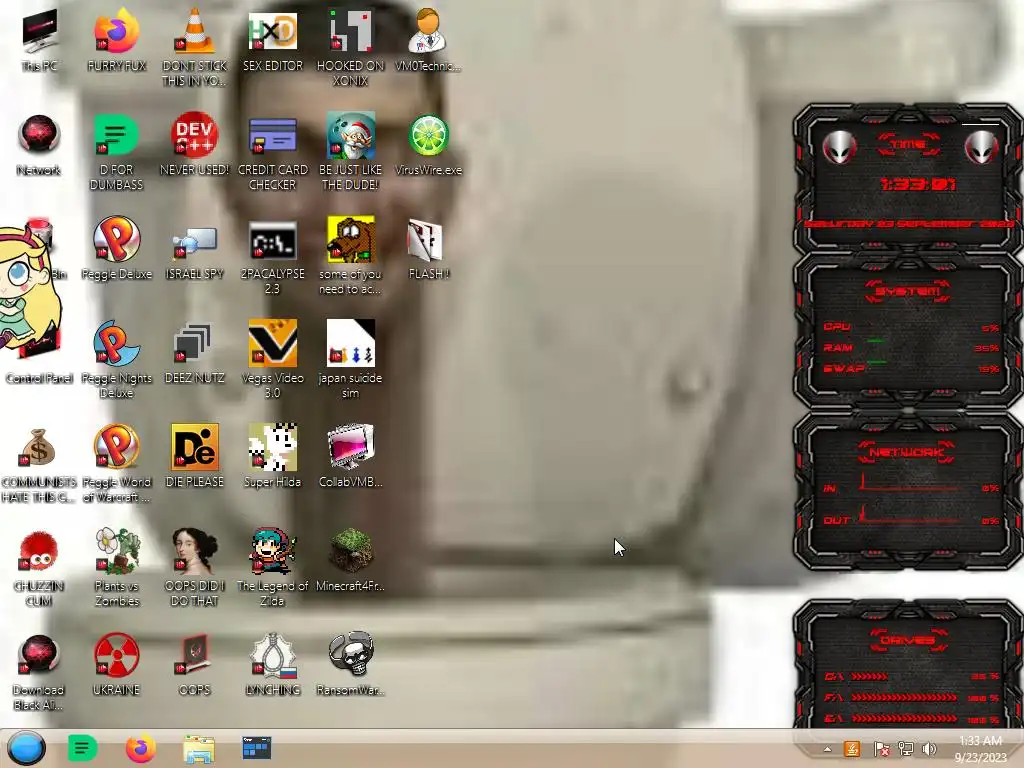This screenshot has width=1024, height=768.
Task: Select the Network desktop icon
Action: [x=39, y=145]
